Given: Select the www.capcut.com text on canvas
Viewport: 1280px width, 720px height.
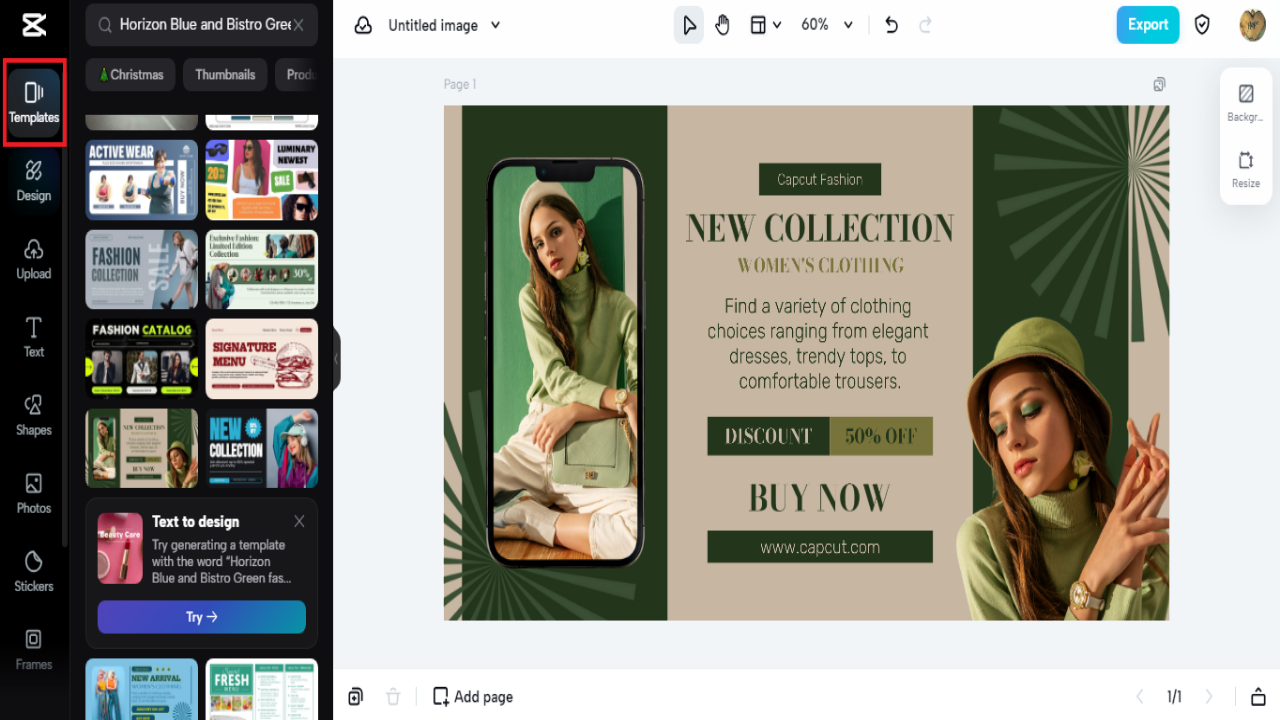Looking at the screenshot, I should [820, 547].
